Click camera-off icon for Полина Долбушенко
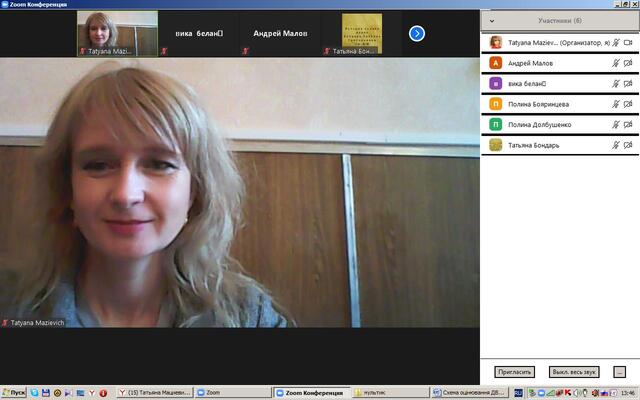640x400 pixels. coord(628,124)
